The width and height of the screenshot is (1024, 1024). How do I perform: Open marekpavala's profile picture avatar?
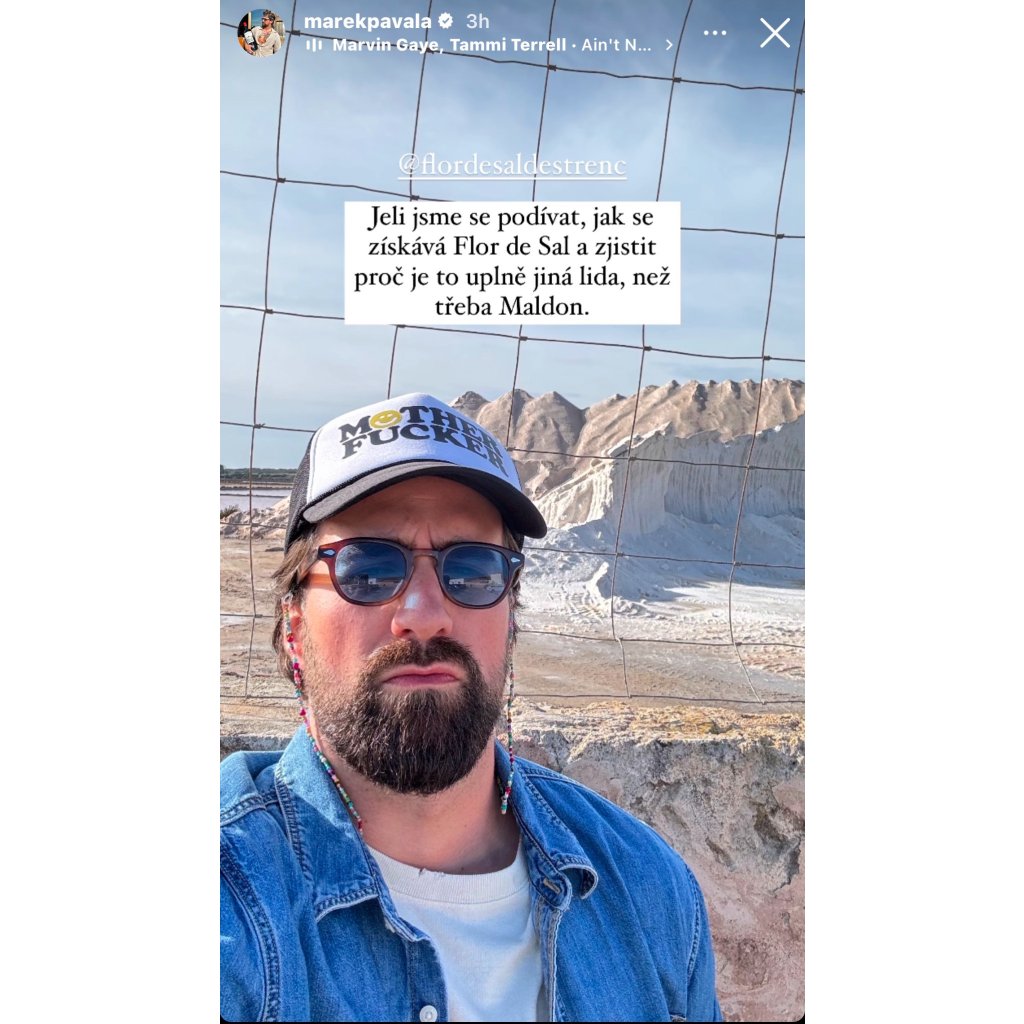[x=261, y=33]
